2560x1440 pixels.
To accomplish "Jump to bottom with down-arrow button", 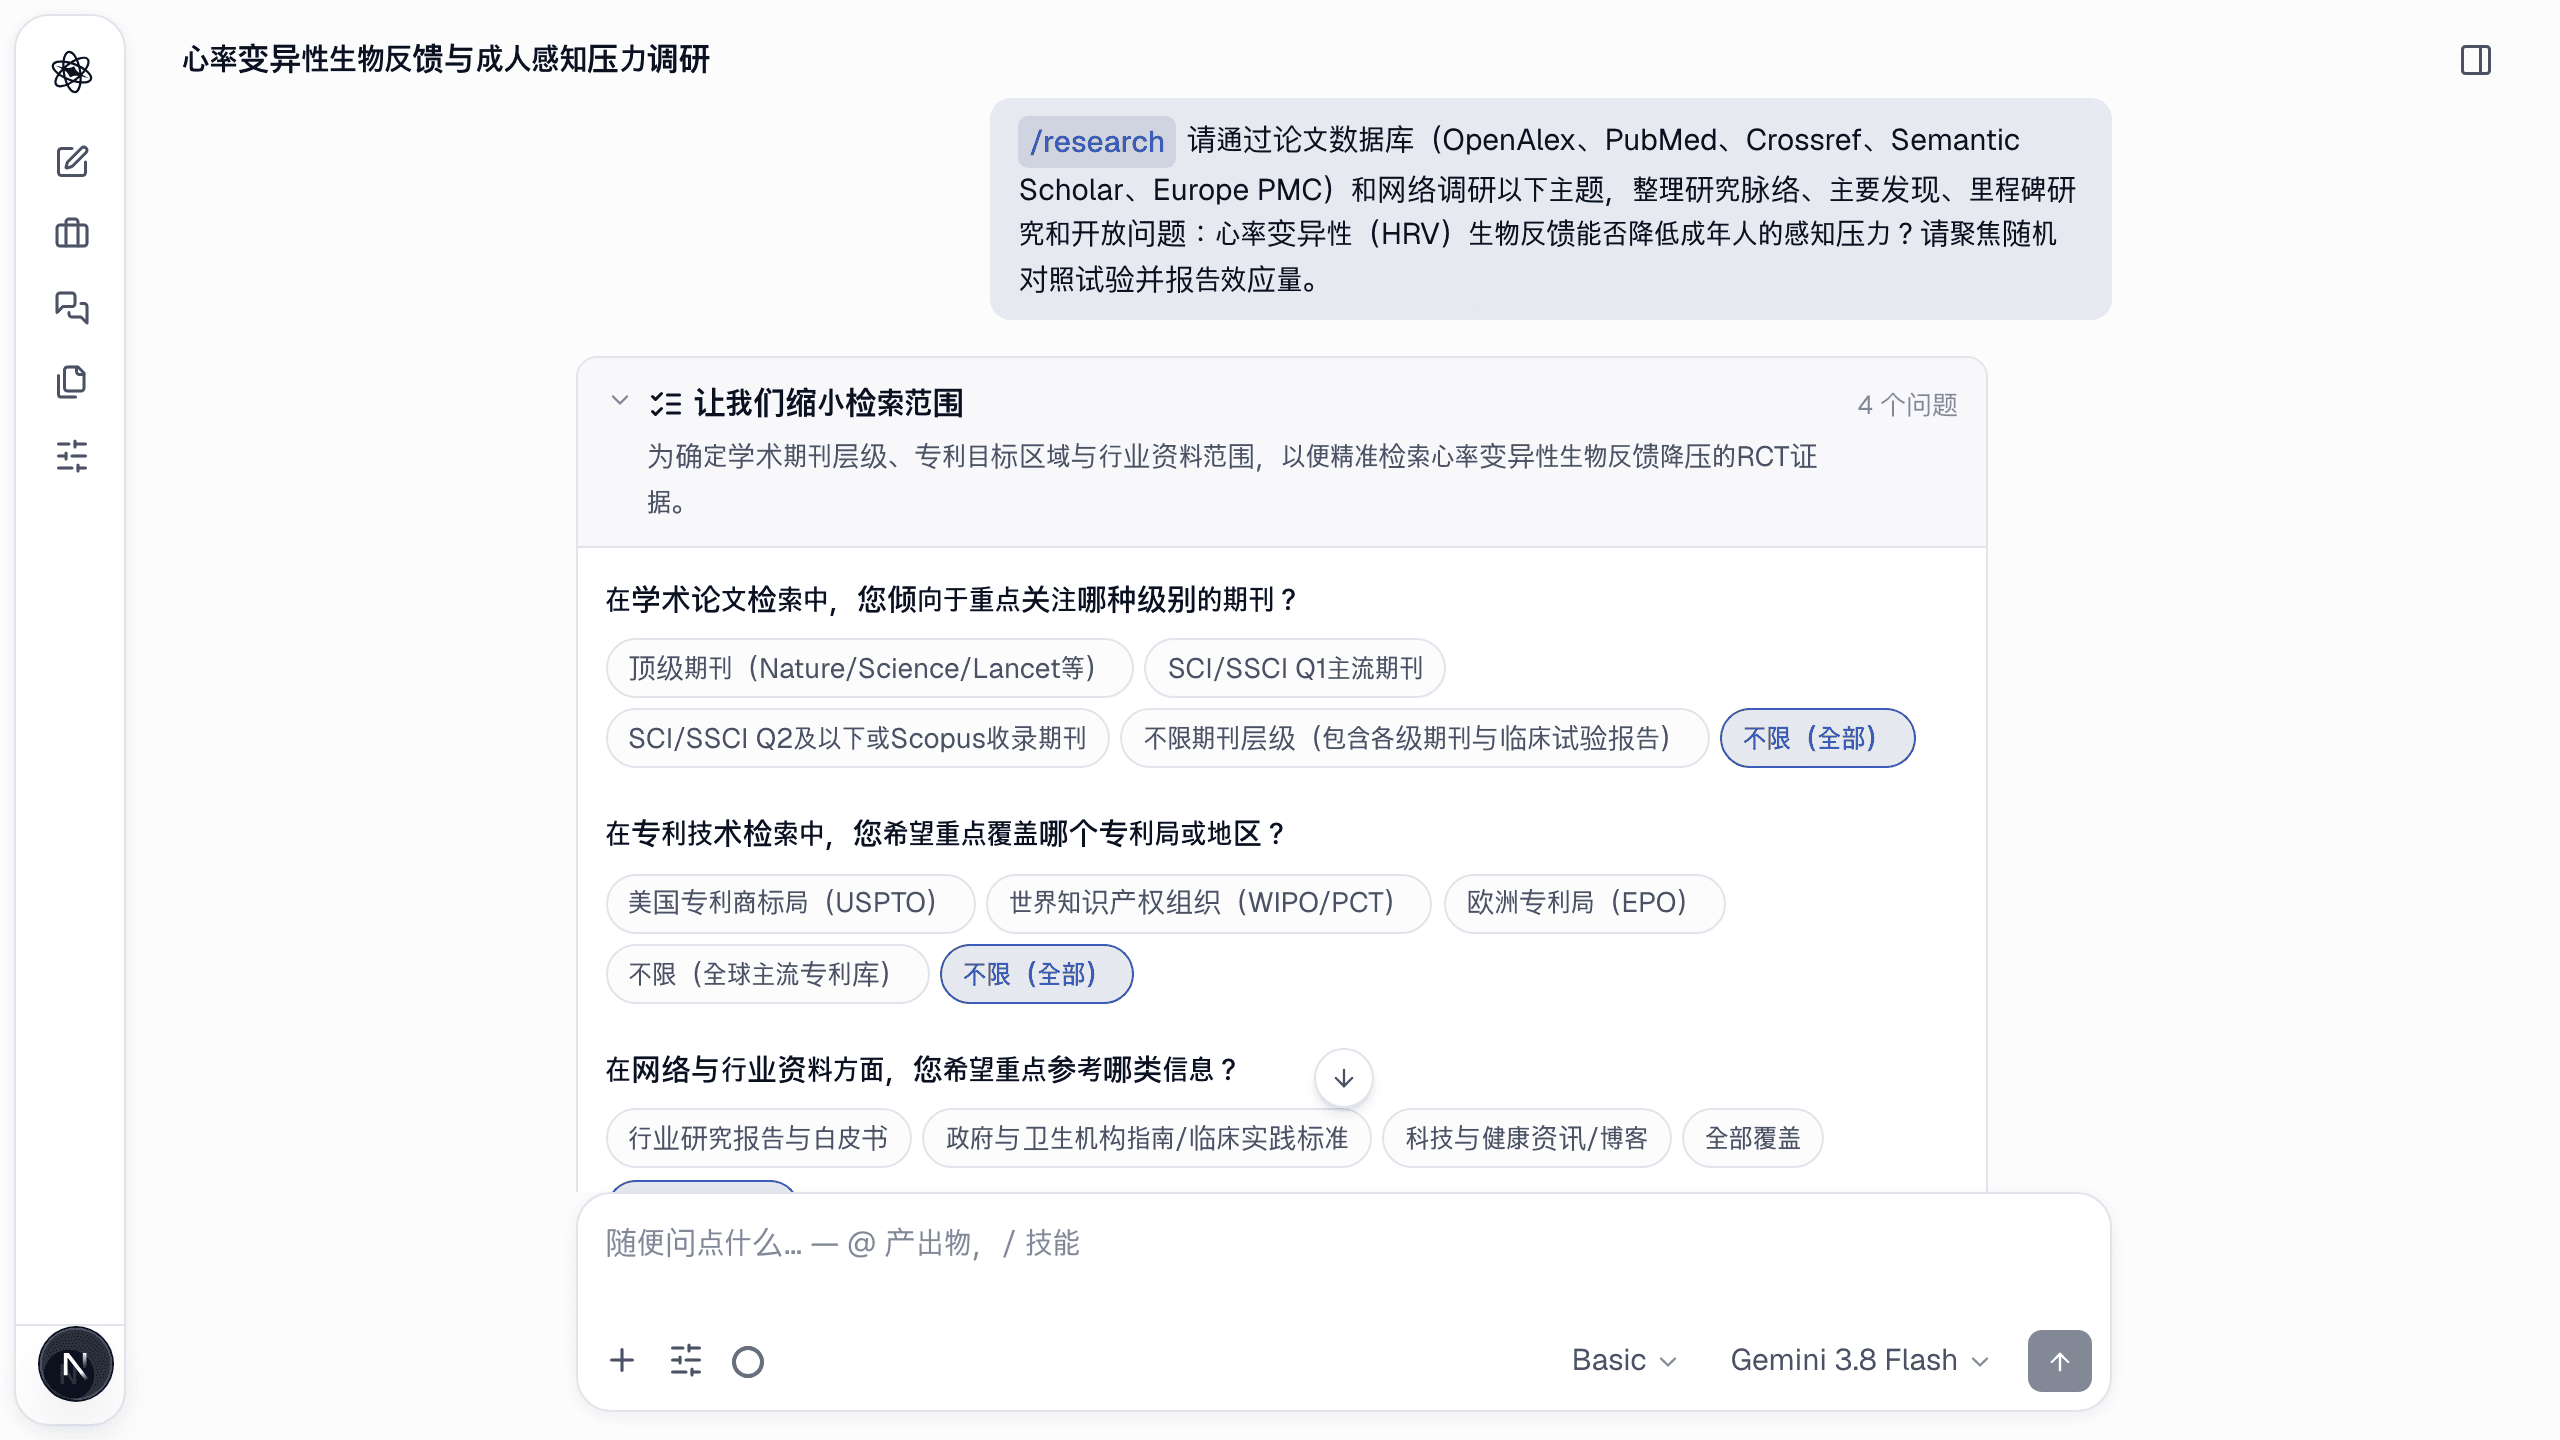I will click(x=1344, y=1078).
